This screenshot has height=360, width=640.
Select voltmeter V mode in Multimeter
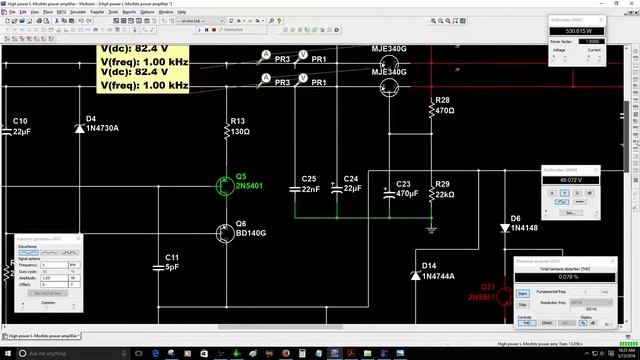pos(564,193)
